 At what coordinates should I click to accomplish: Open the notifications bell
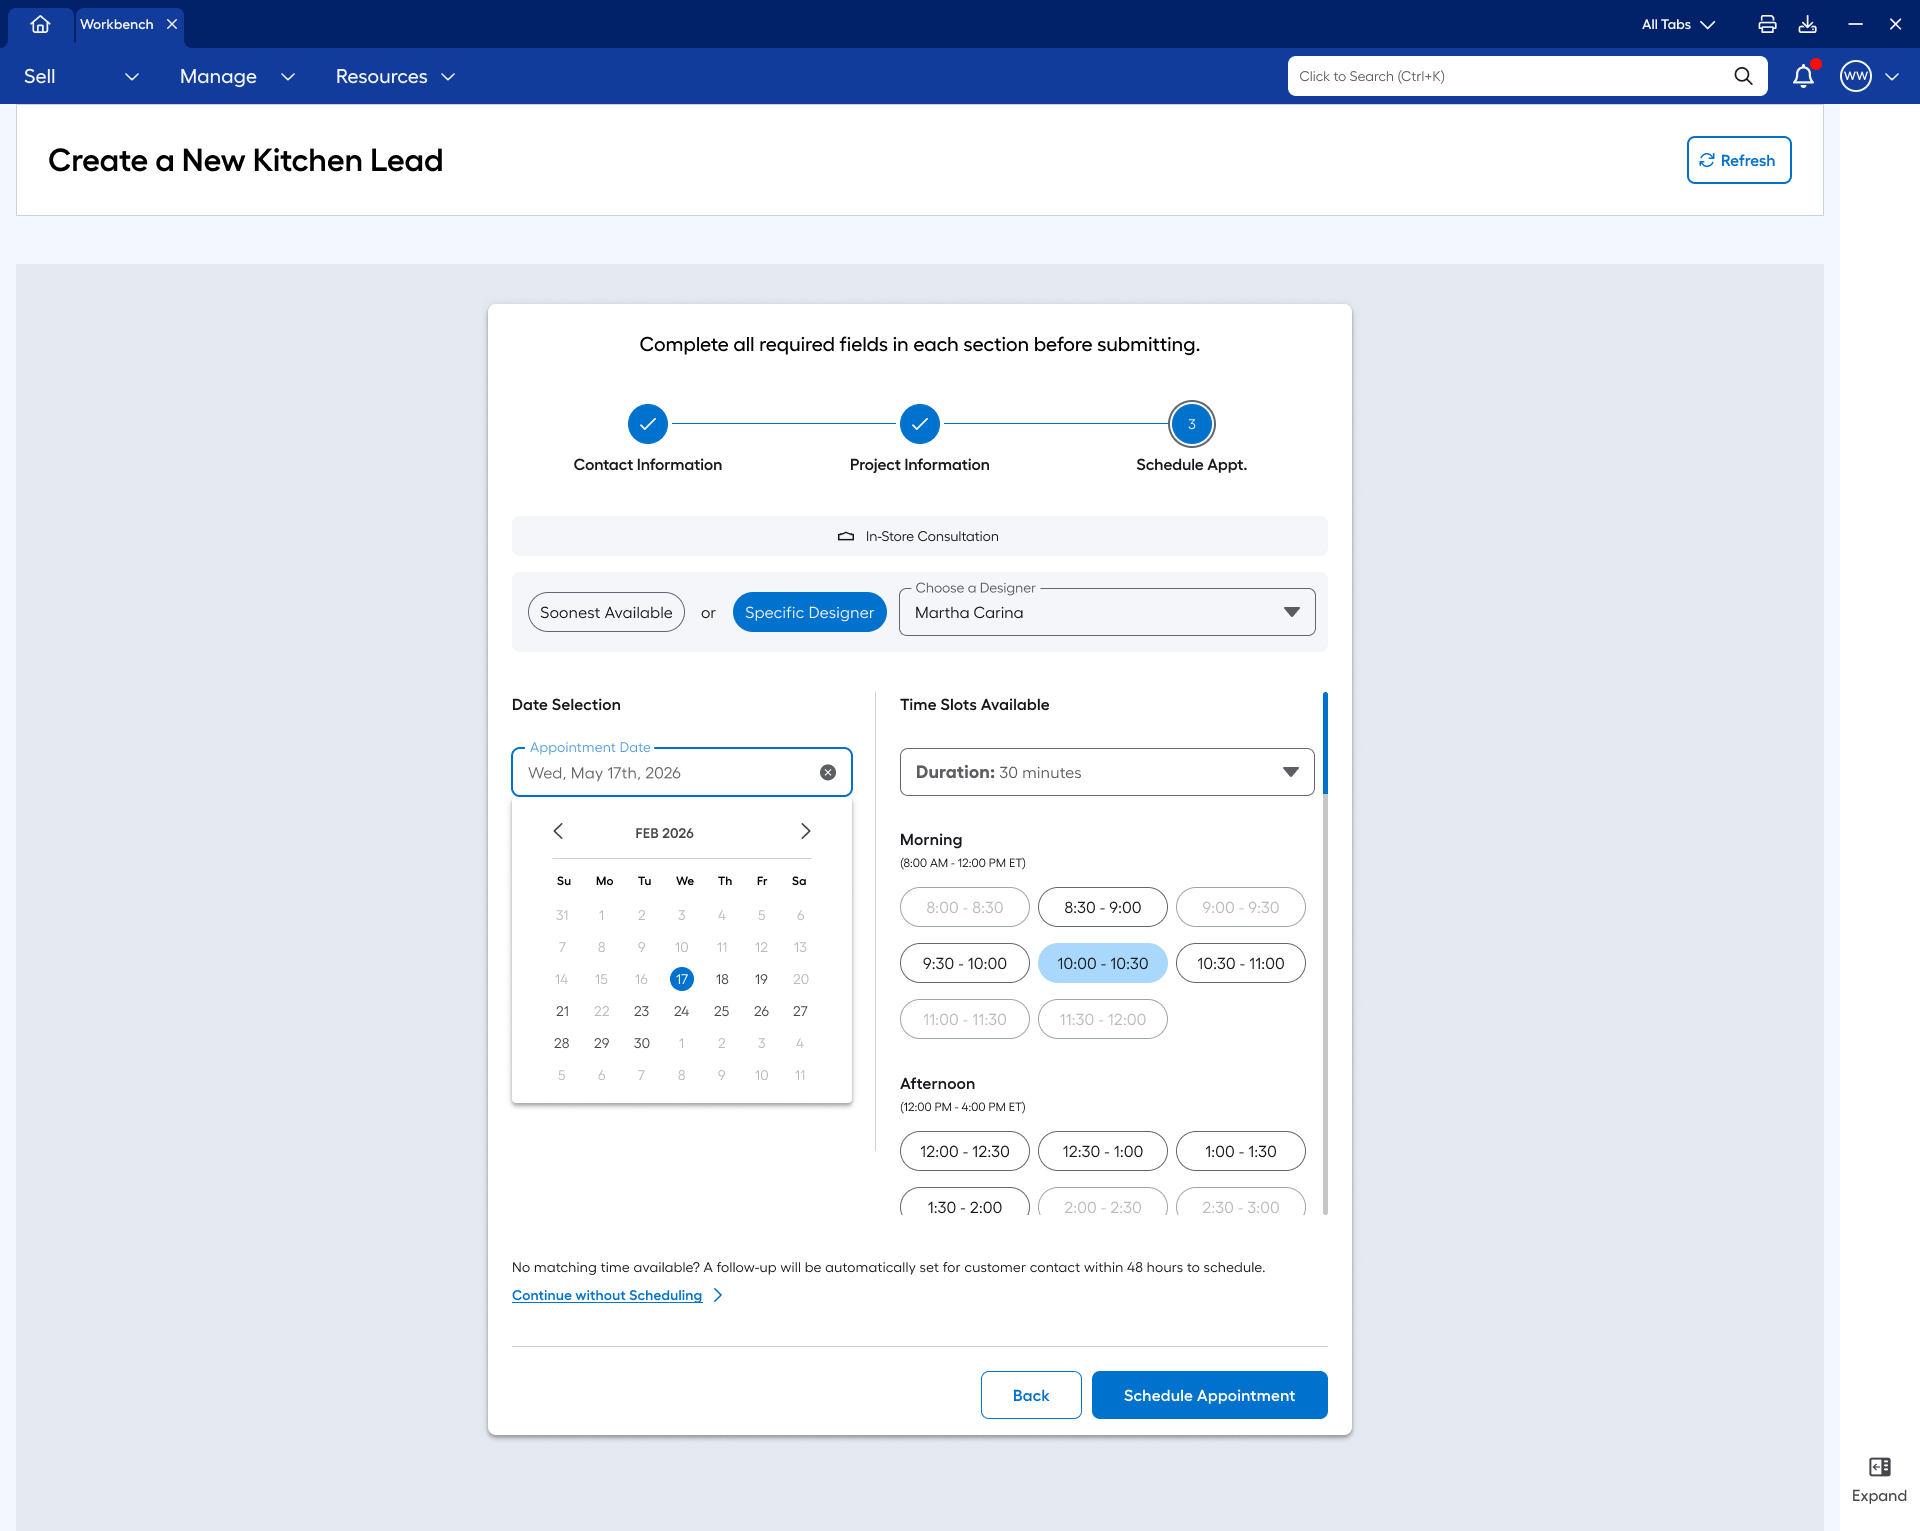tap(1803, 76)
